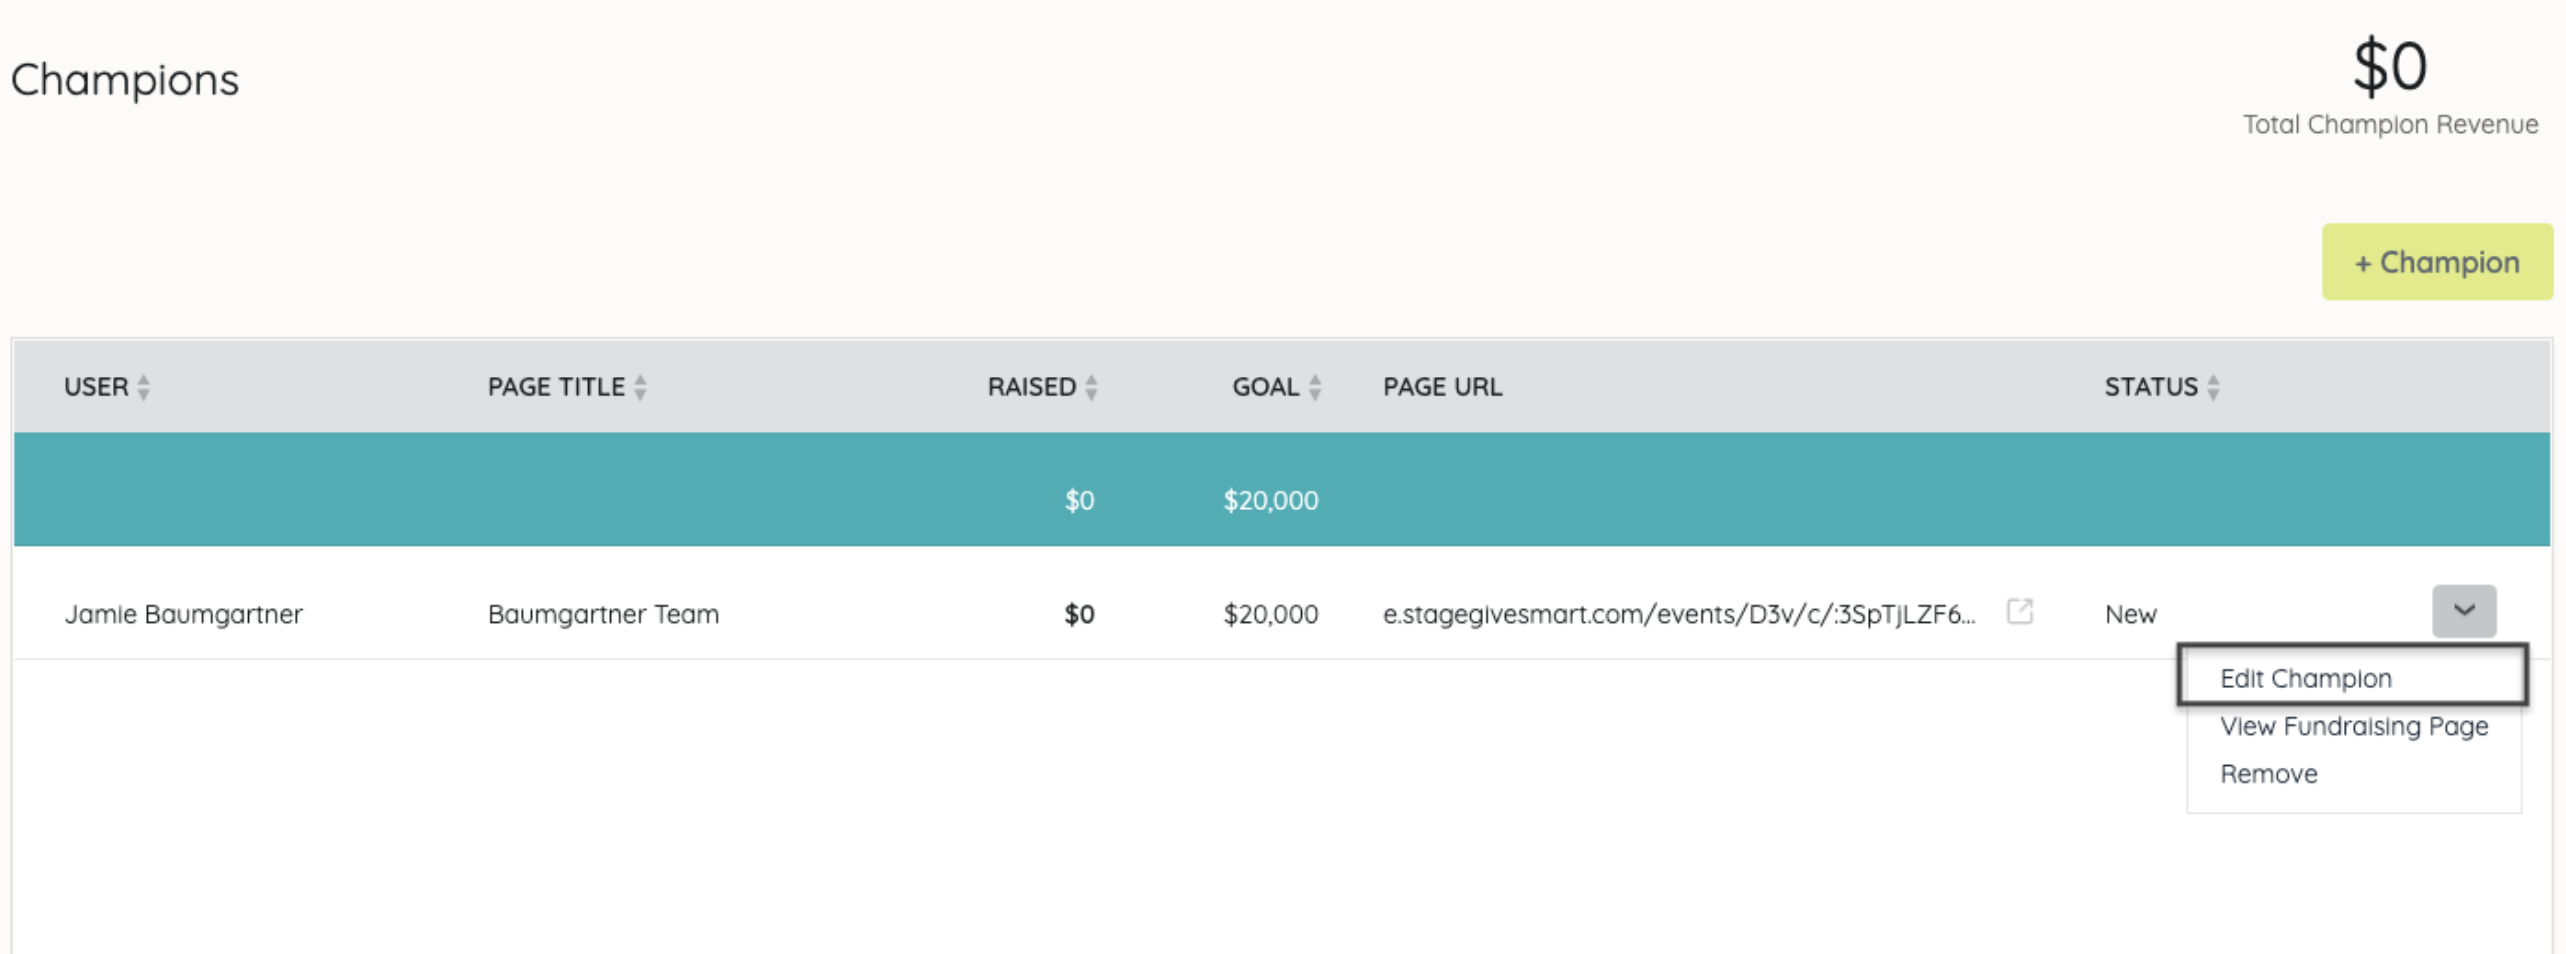Choose View Fundraising Page menu option

[x=2353, y=726]
